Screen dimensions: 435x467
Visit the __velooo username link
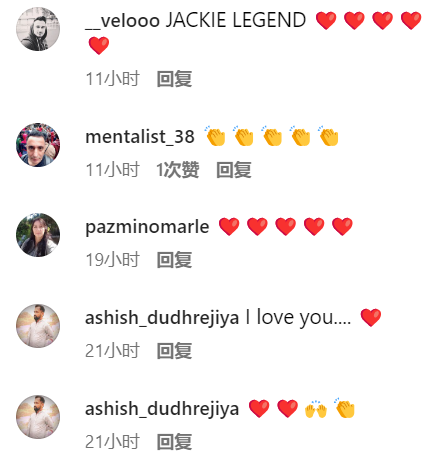tap(122, 21)
